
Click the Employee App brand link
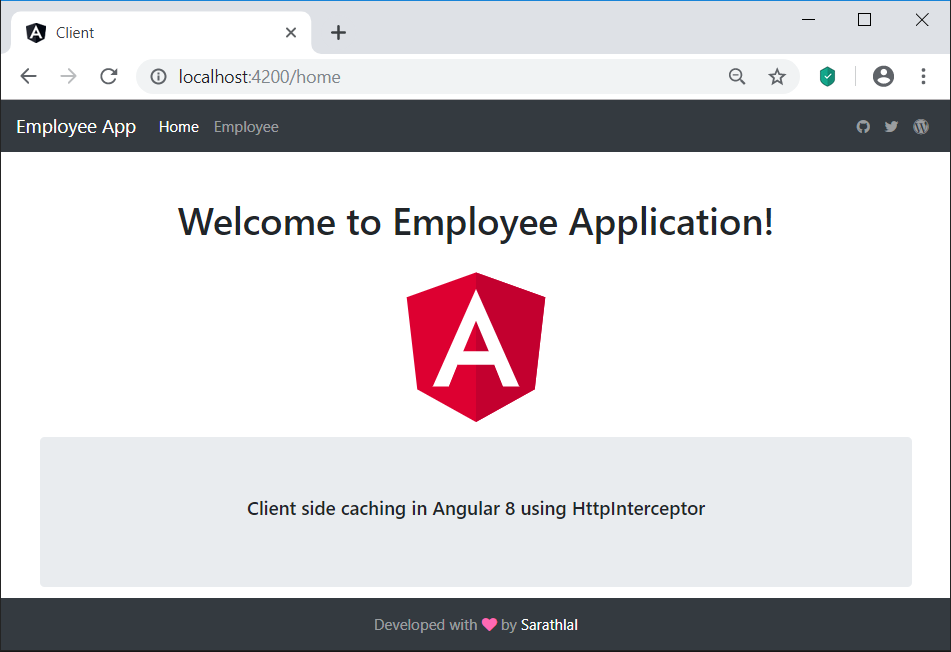(x=76, y=127)
